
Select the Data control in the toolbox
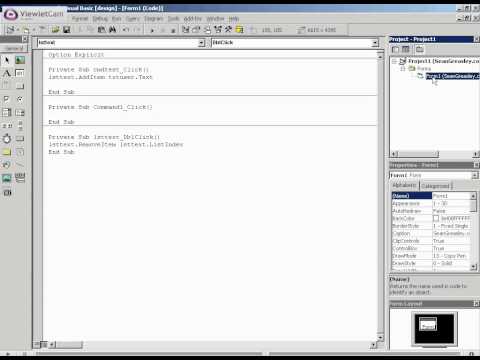click(x=20, y=178)
